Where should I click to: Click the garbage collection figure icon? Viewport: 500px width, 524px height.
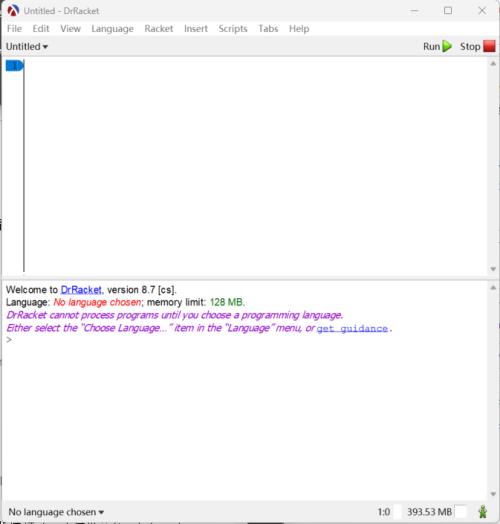(482, 511)
